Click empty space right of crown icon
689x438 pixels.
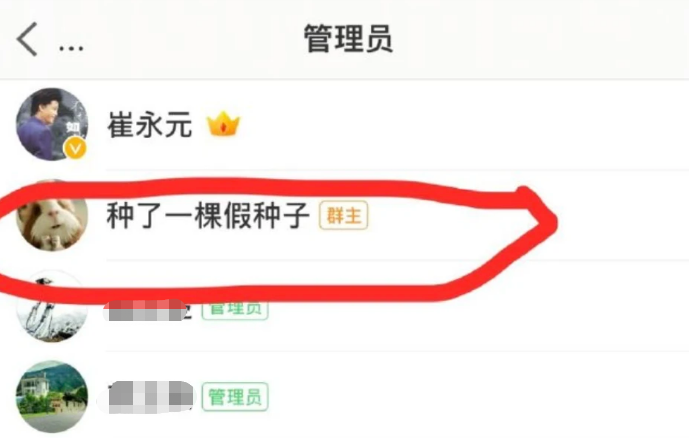point(461,125)
